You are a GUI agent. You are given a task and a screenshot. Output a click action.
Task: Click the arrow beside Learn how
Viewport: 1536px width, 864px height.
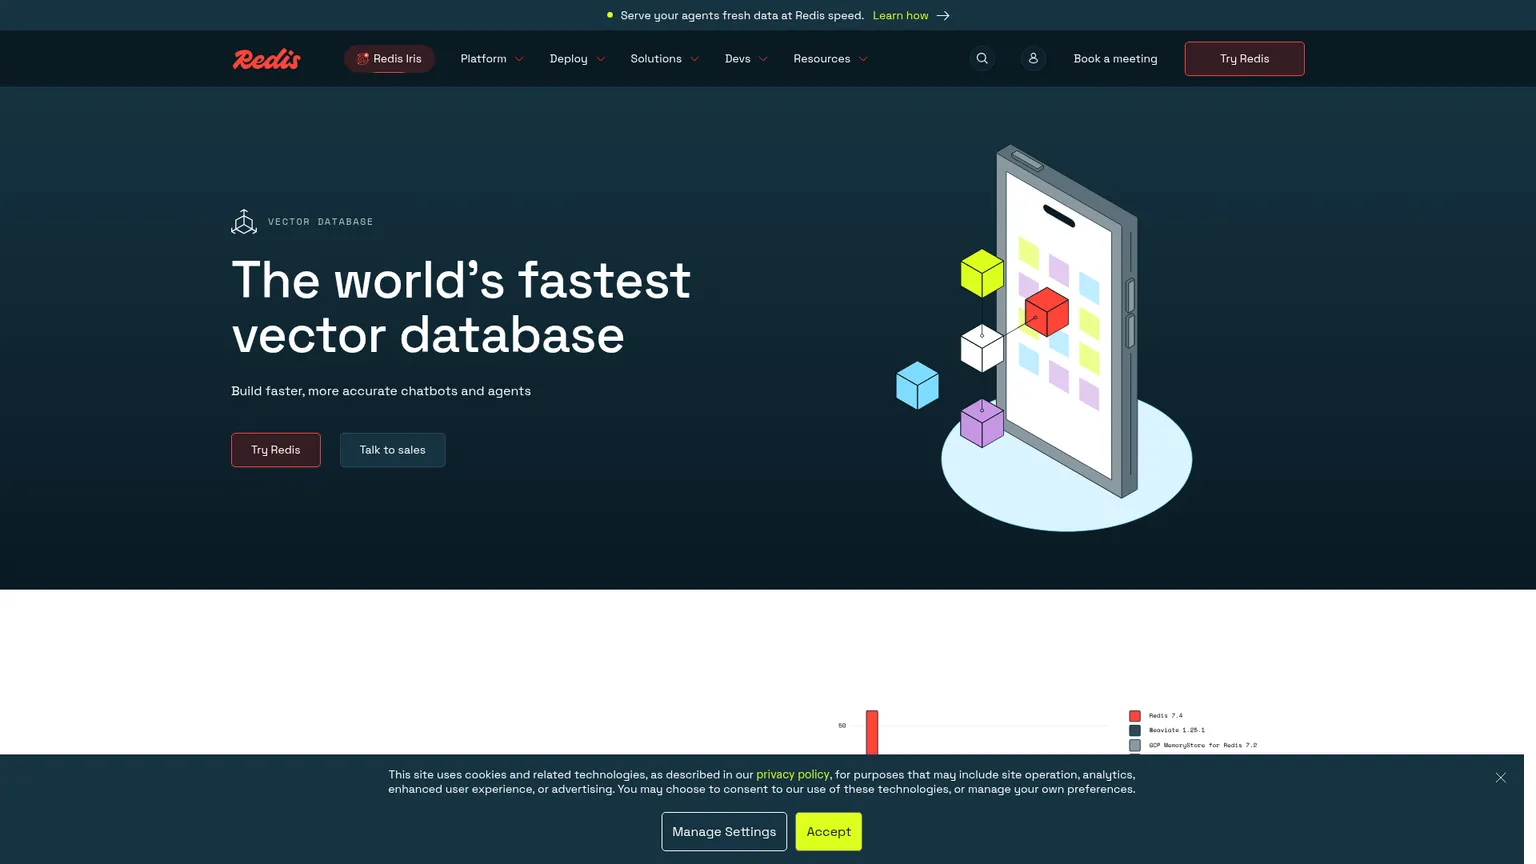tap(943, 16)
